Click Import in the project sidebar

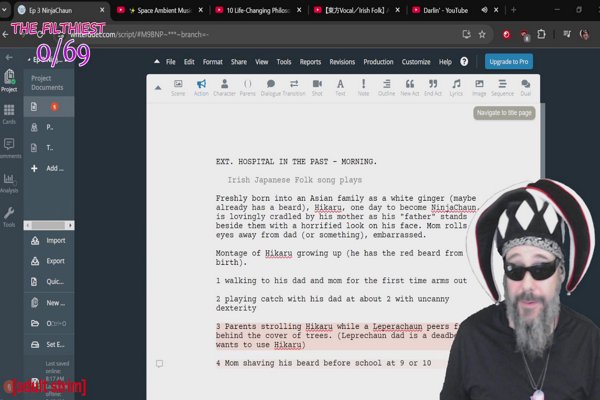pos(49,240)
